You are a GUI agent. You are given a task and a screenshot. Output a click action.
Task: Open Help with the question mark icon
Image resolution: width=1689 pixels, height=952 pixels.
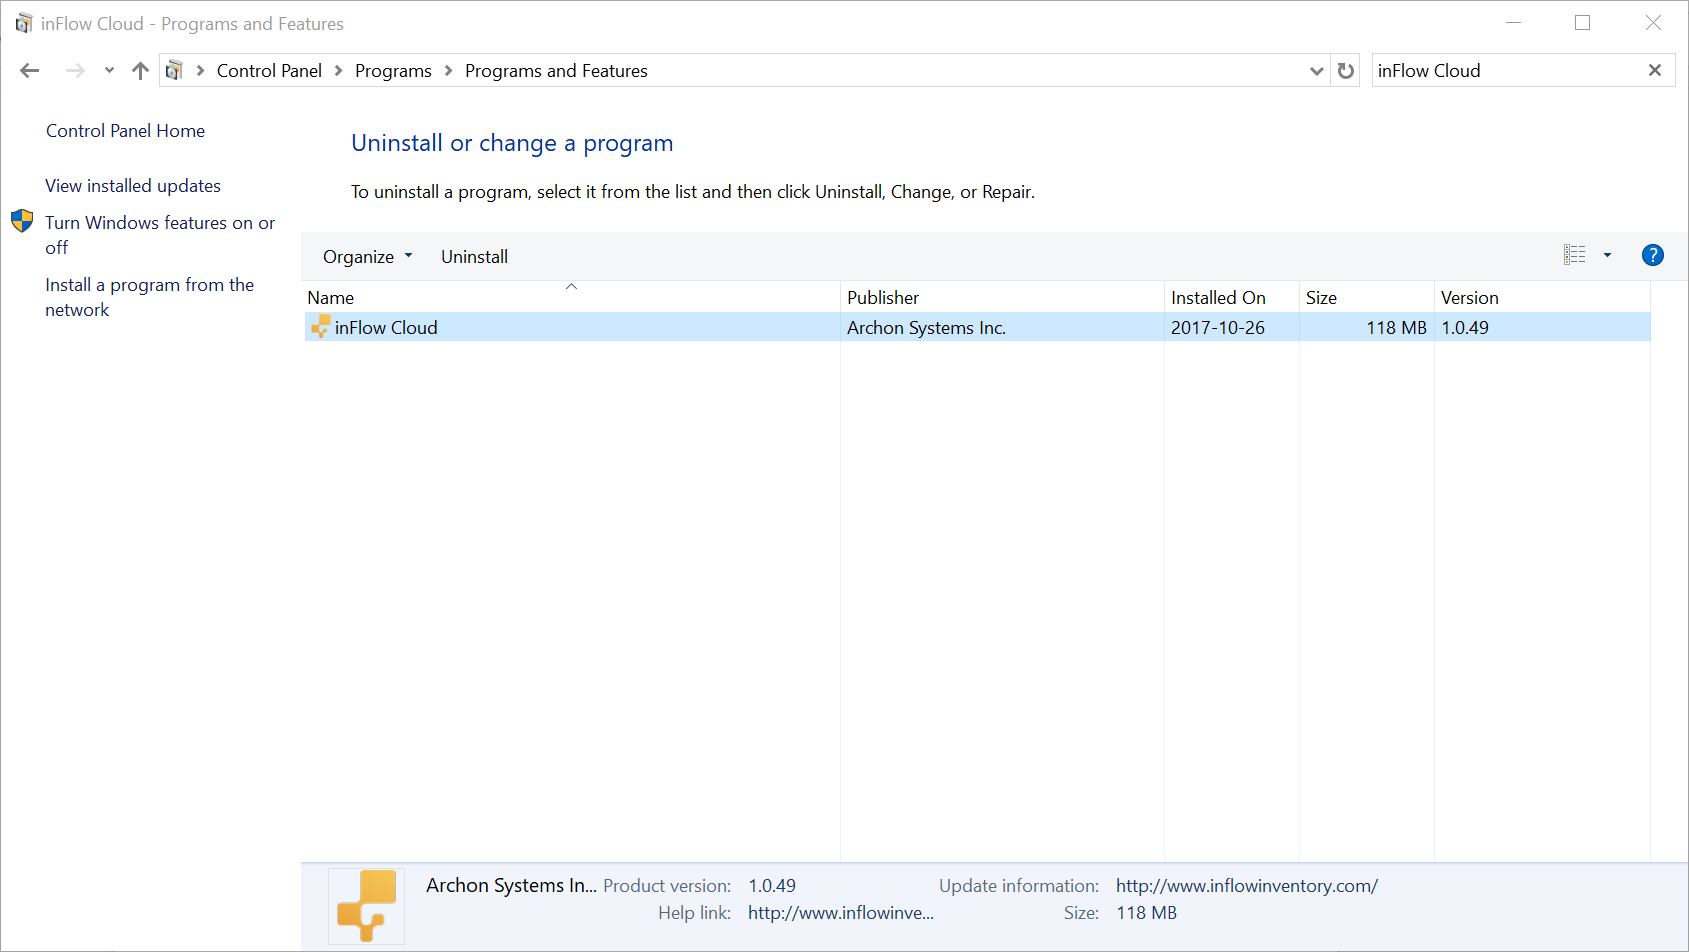pos(1653,255)
